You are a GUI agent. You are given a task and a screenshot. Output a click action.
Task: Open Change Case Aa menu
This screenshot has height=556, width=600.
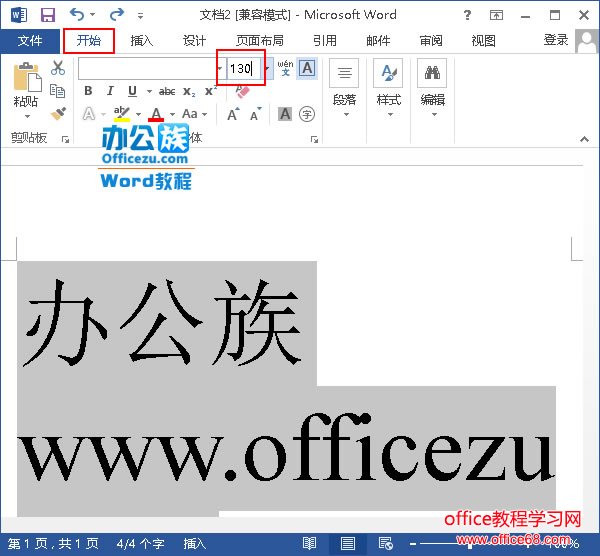pyautogui.click(x=194, y=114)
